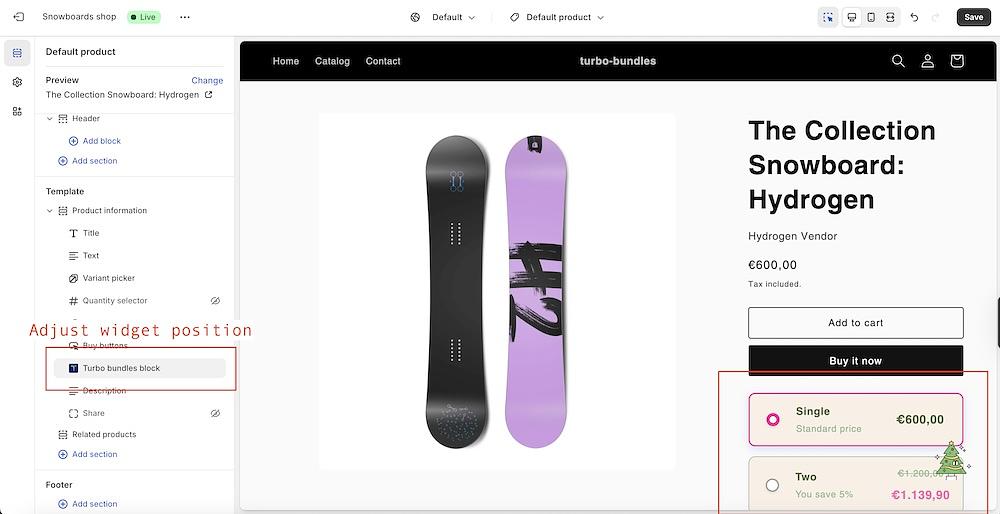Open the app embeds sidebar icon
The height and width of the screenshot is (514, 1000).
pos(17,111)
